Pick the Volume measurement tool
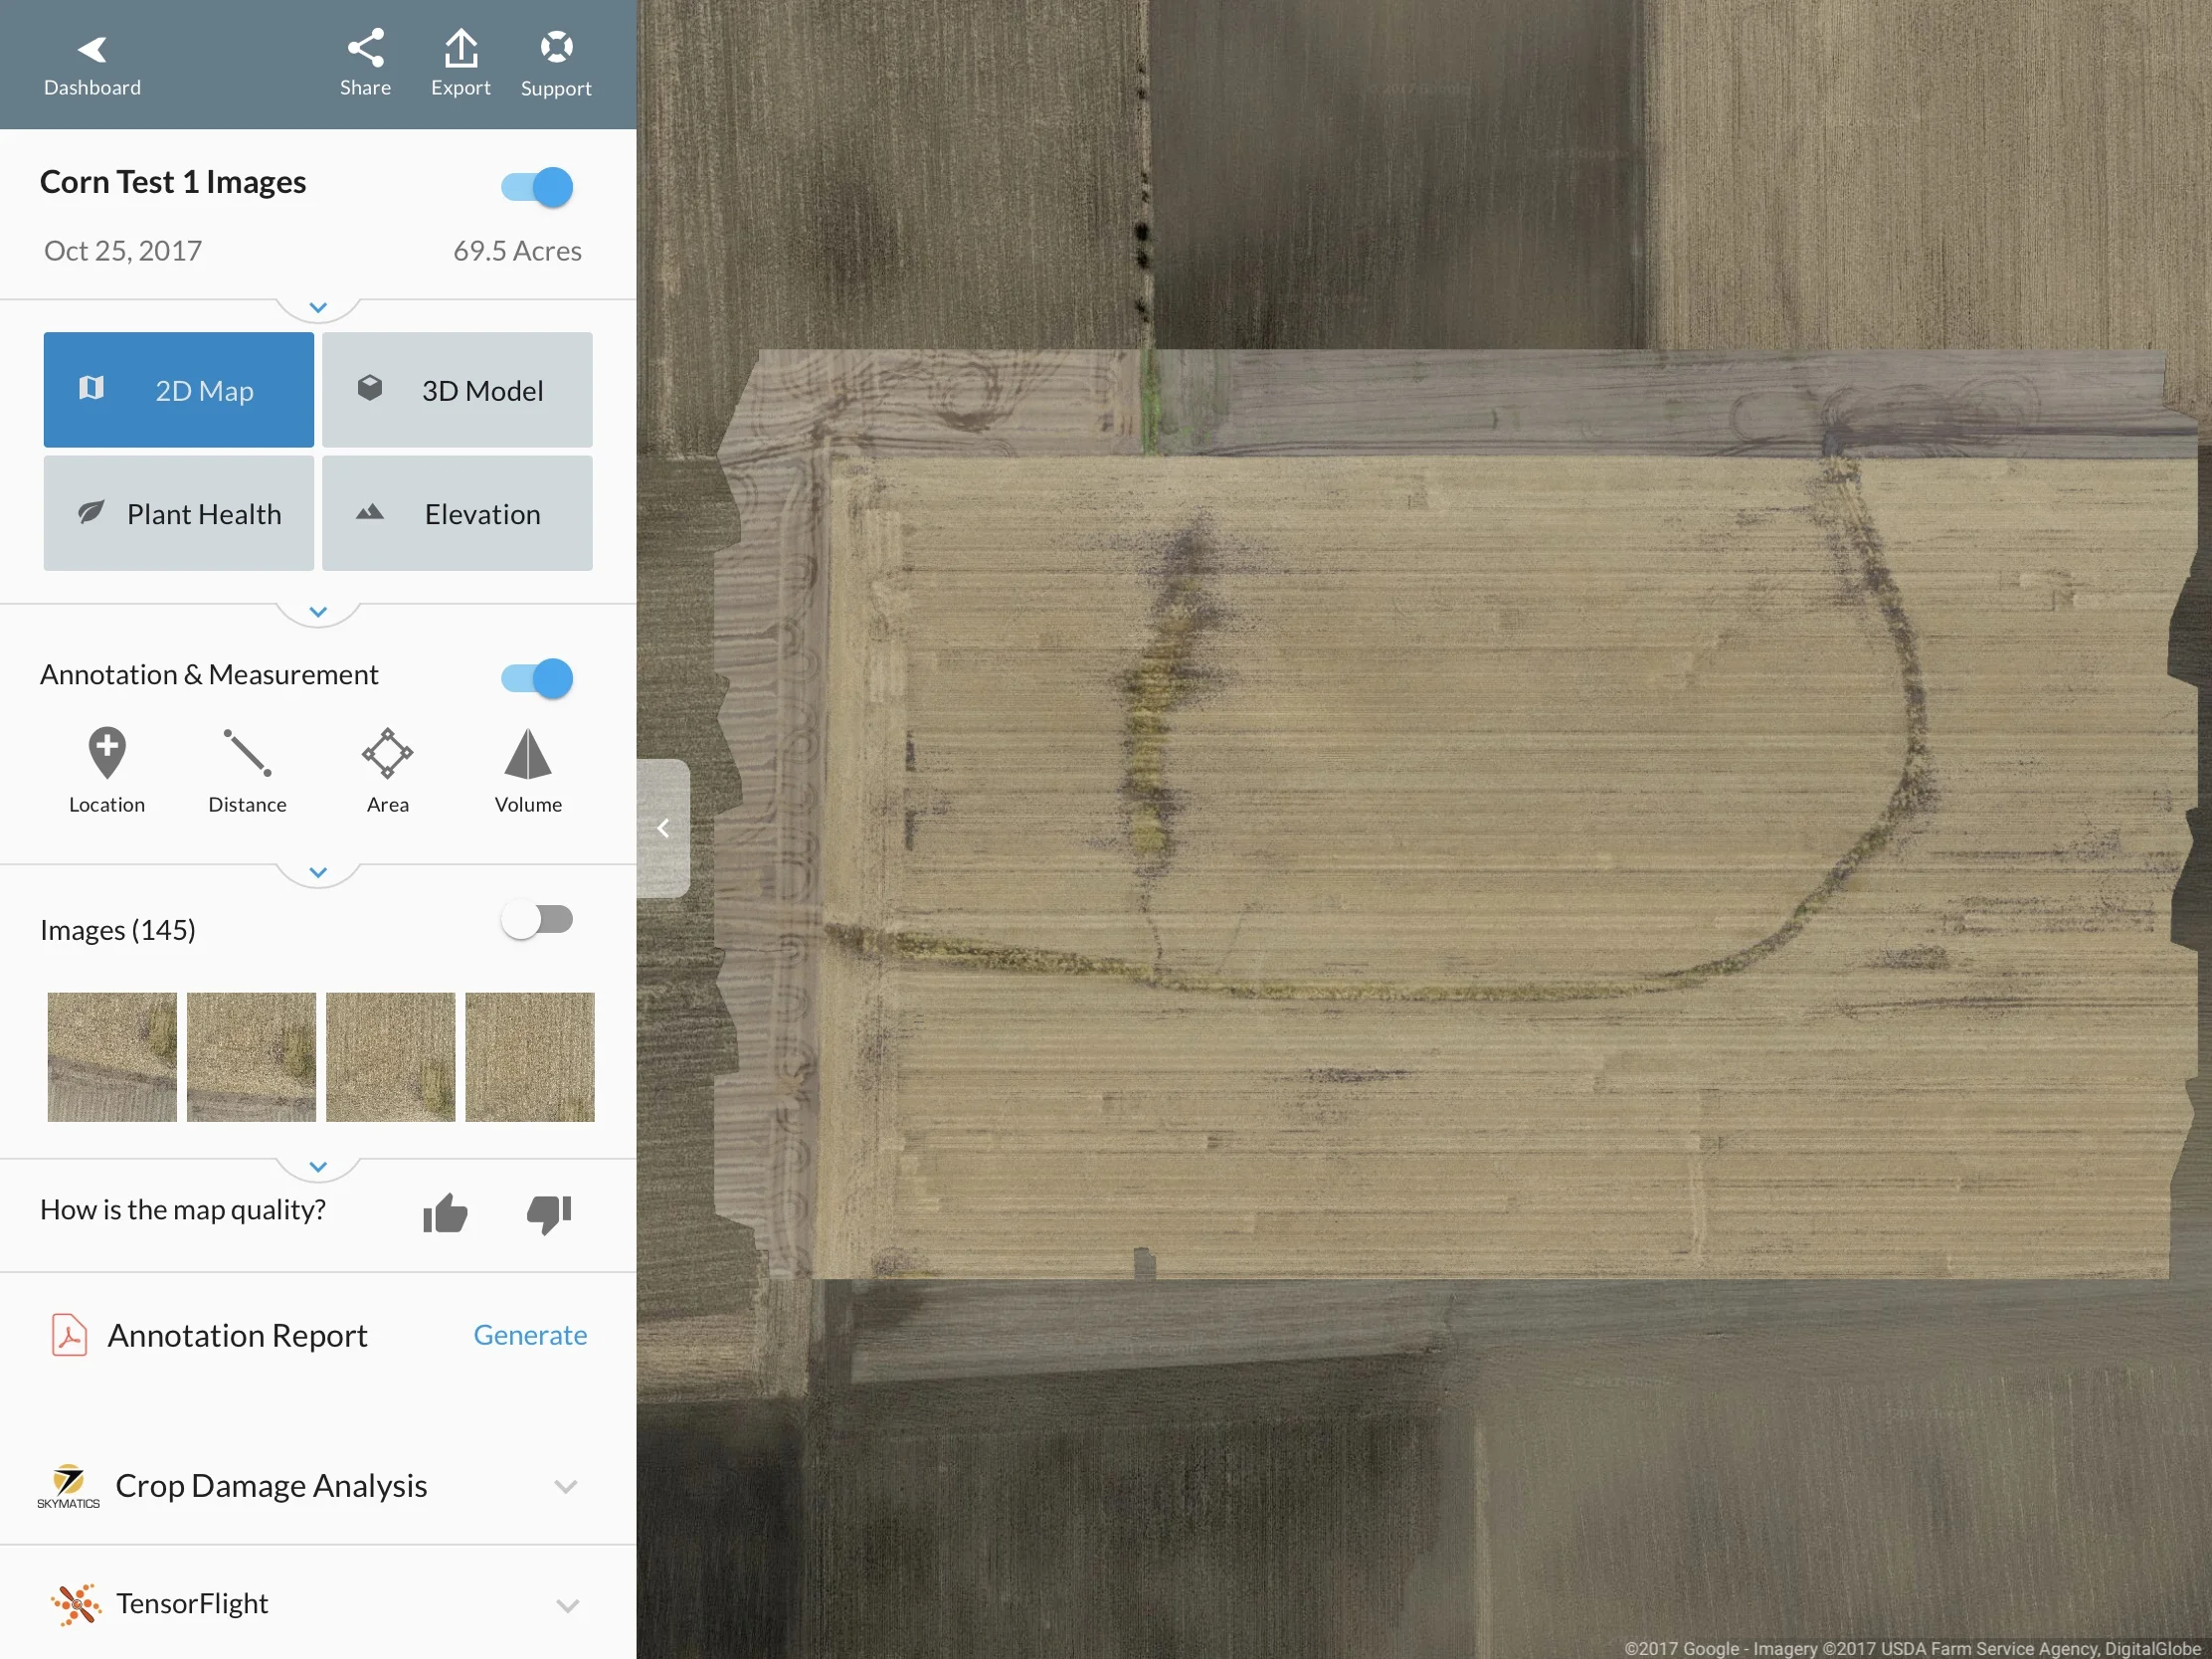Viewport: 2212px width, 1659px height. pos(528,768)
